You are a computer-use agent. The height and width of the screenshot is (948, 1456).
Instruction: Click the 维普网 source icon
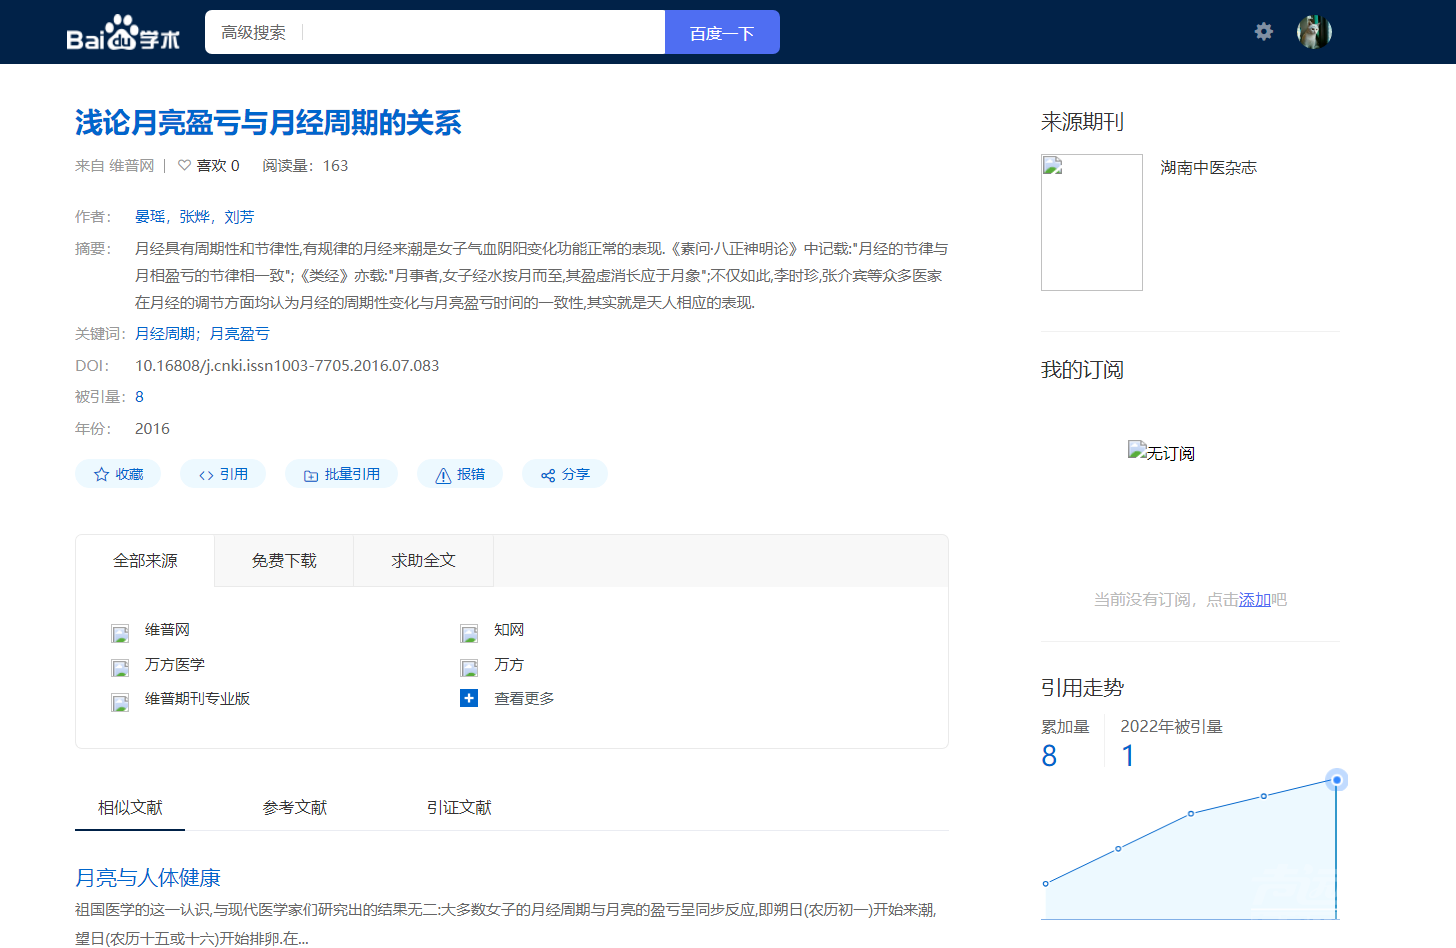click(120, 633)
